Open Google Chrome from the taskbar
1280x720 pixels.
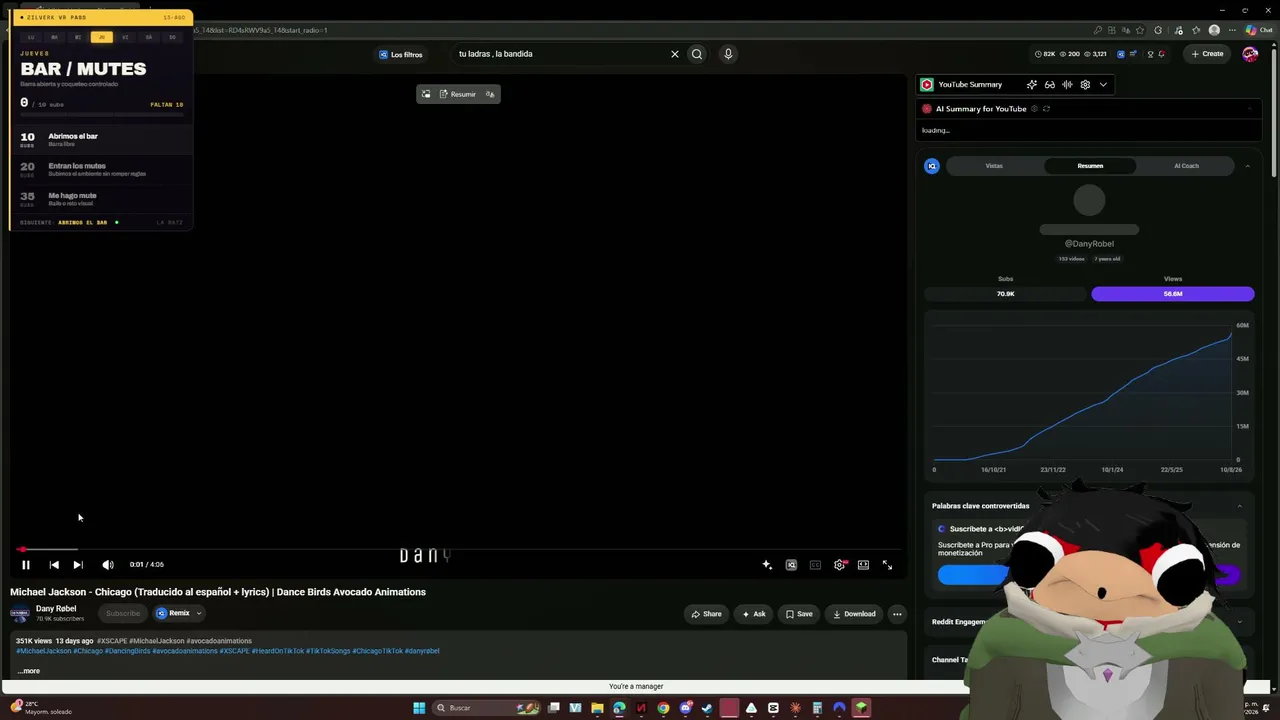tap(663, 708)
